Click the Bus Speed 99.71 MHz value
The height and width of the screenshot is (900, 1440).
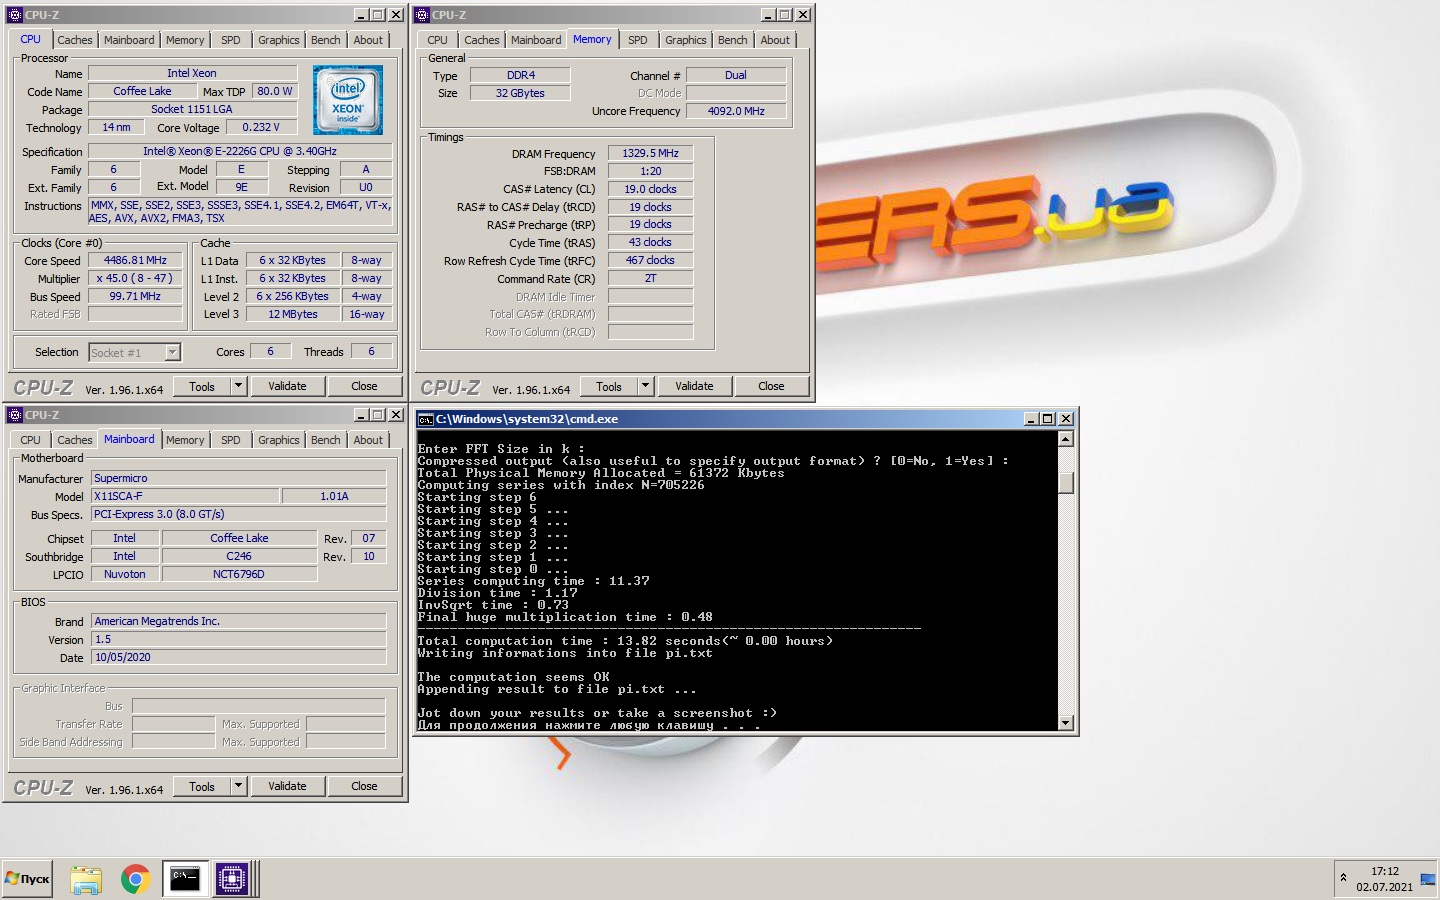(x=136, y=296)
